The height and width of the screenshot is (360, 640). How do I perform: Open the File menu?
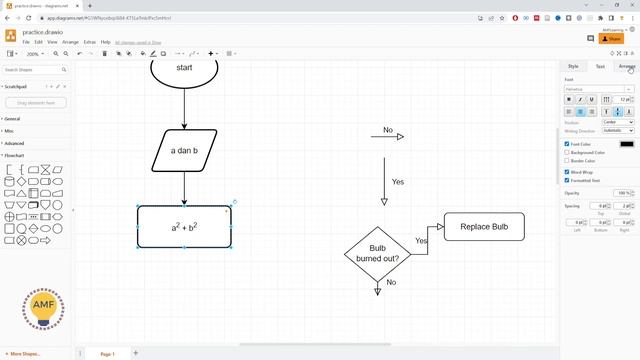pos(26,42)
